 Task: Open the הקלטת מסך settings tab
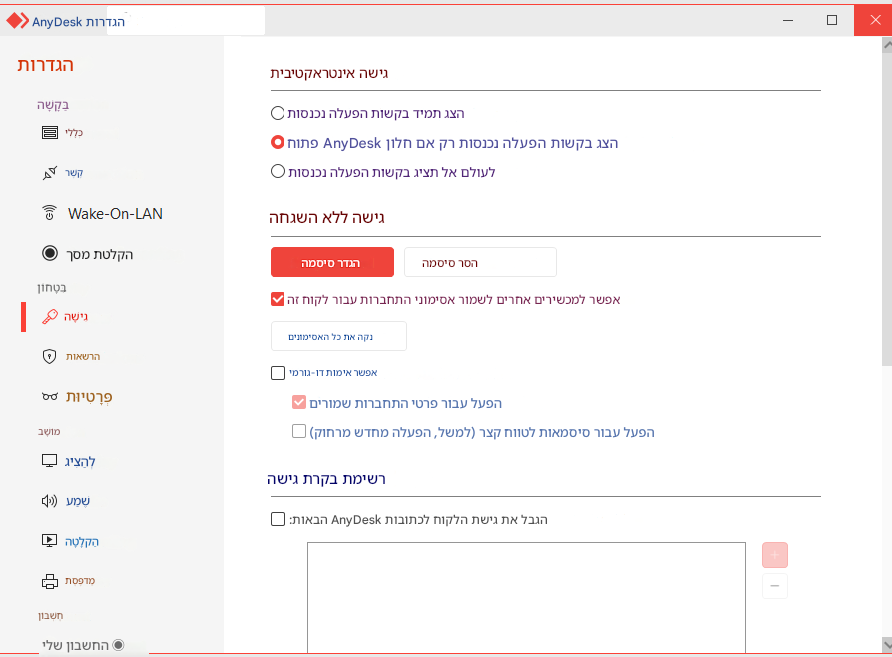pos(100,254)
